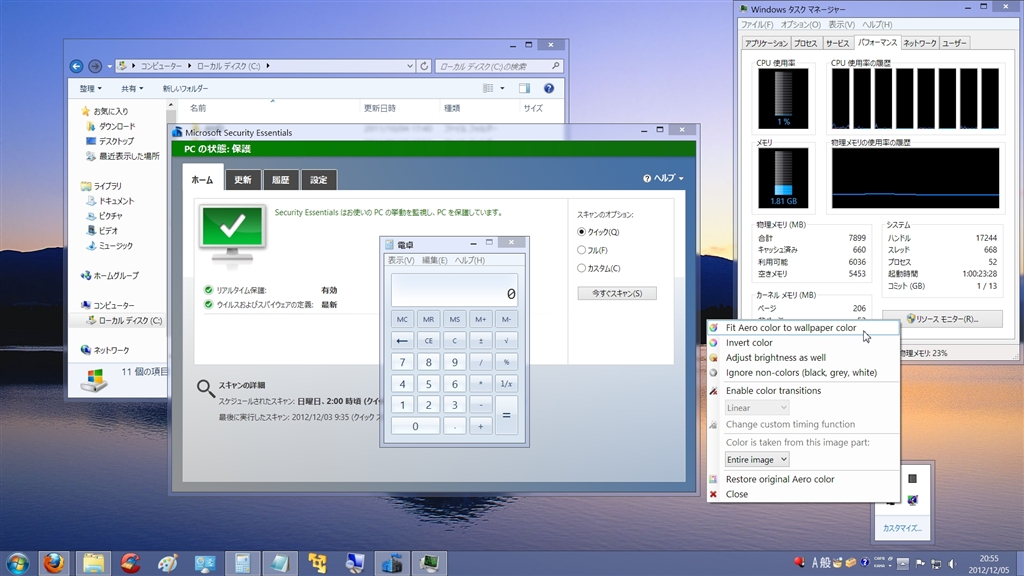
Task: Click Explorer forward arrow button
Action: point(95,66)
